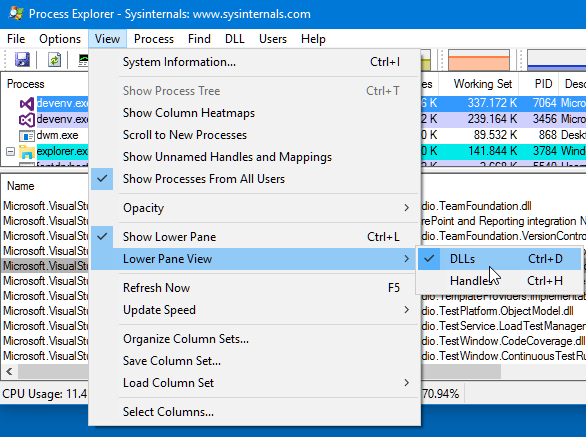The height and width of the screenshot is (437, 586).
Task: Click the System Information toolbar icon
Action: click(83, 60)
